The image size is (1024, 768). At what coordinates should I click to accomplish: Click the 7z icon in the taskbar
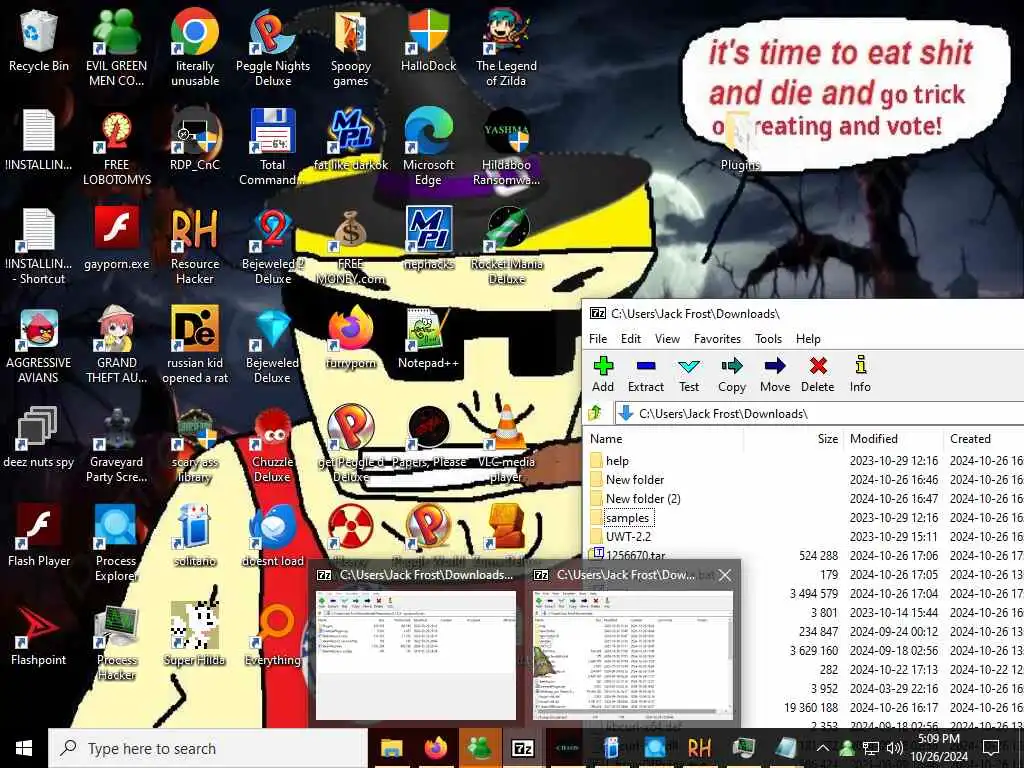(x=523, y=748)
